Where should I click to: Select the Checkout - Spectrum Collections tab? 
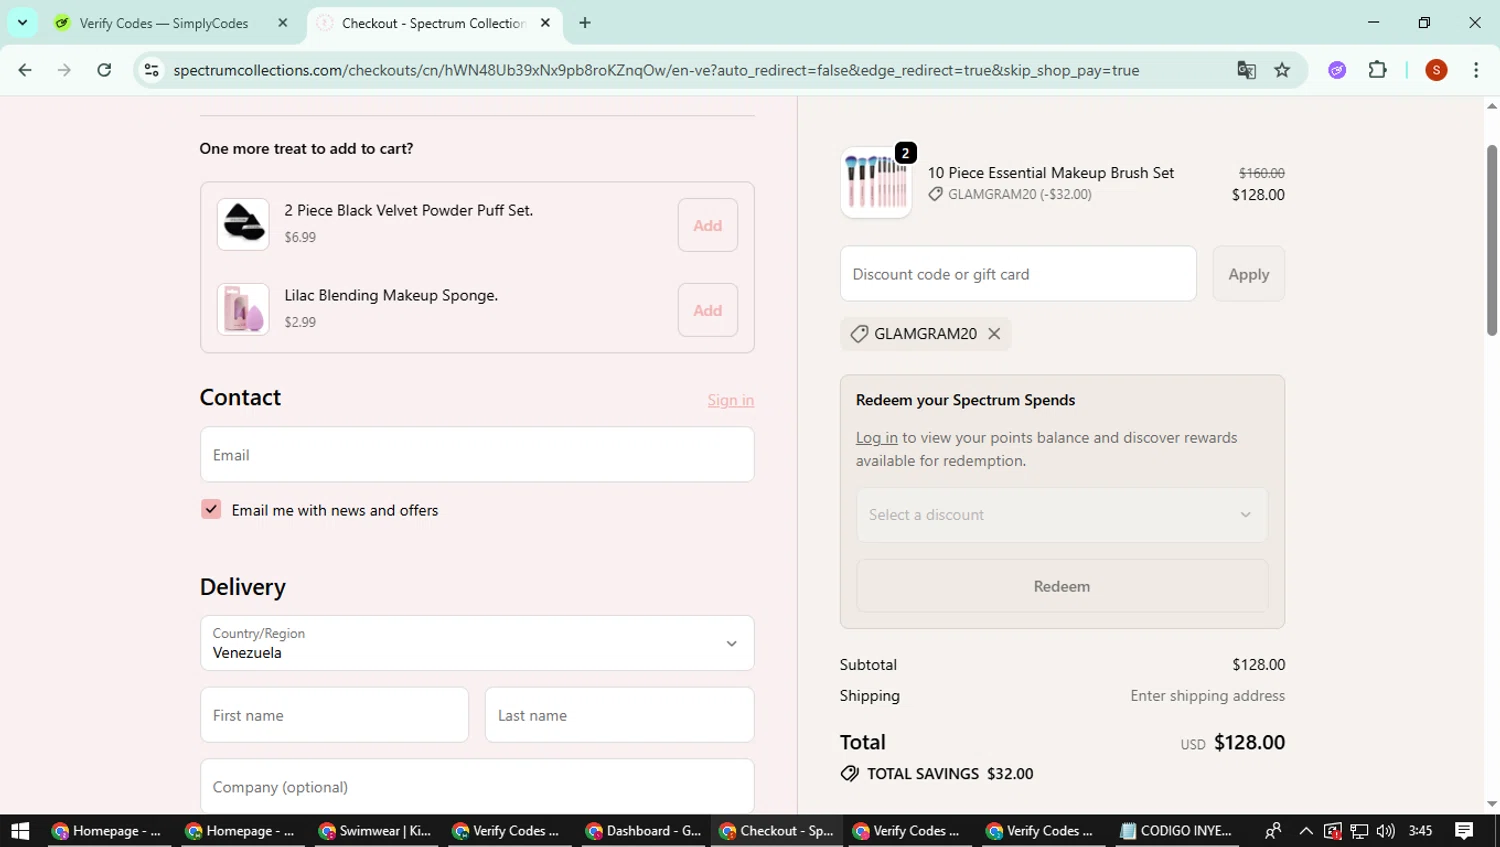[x=434, y=23]
